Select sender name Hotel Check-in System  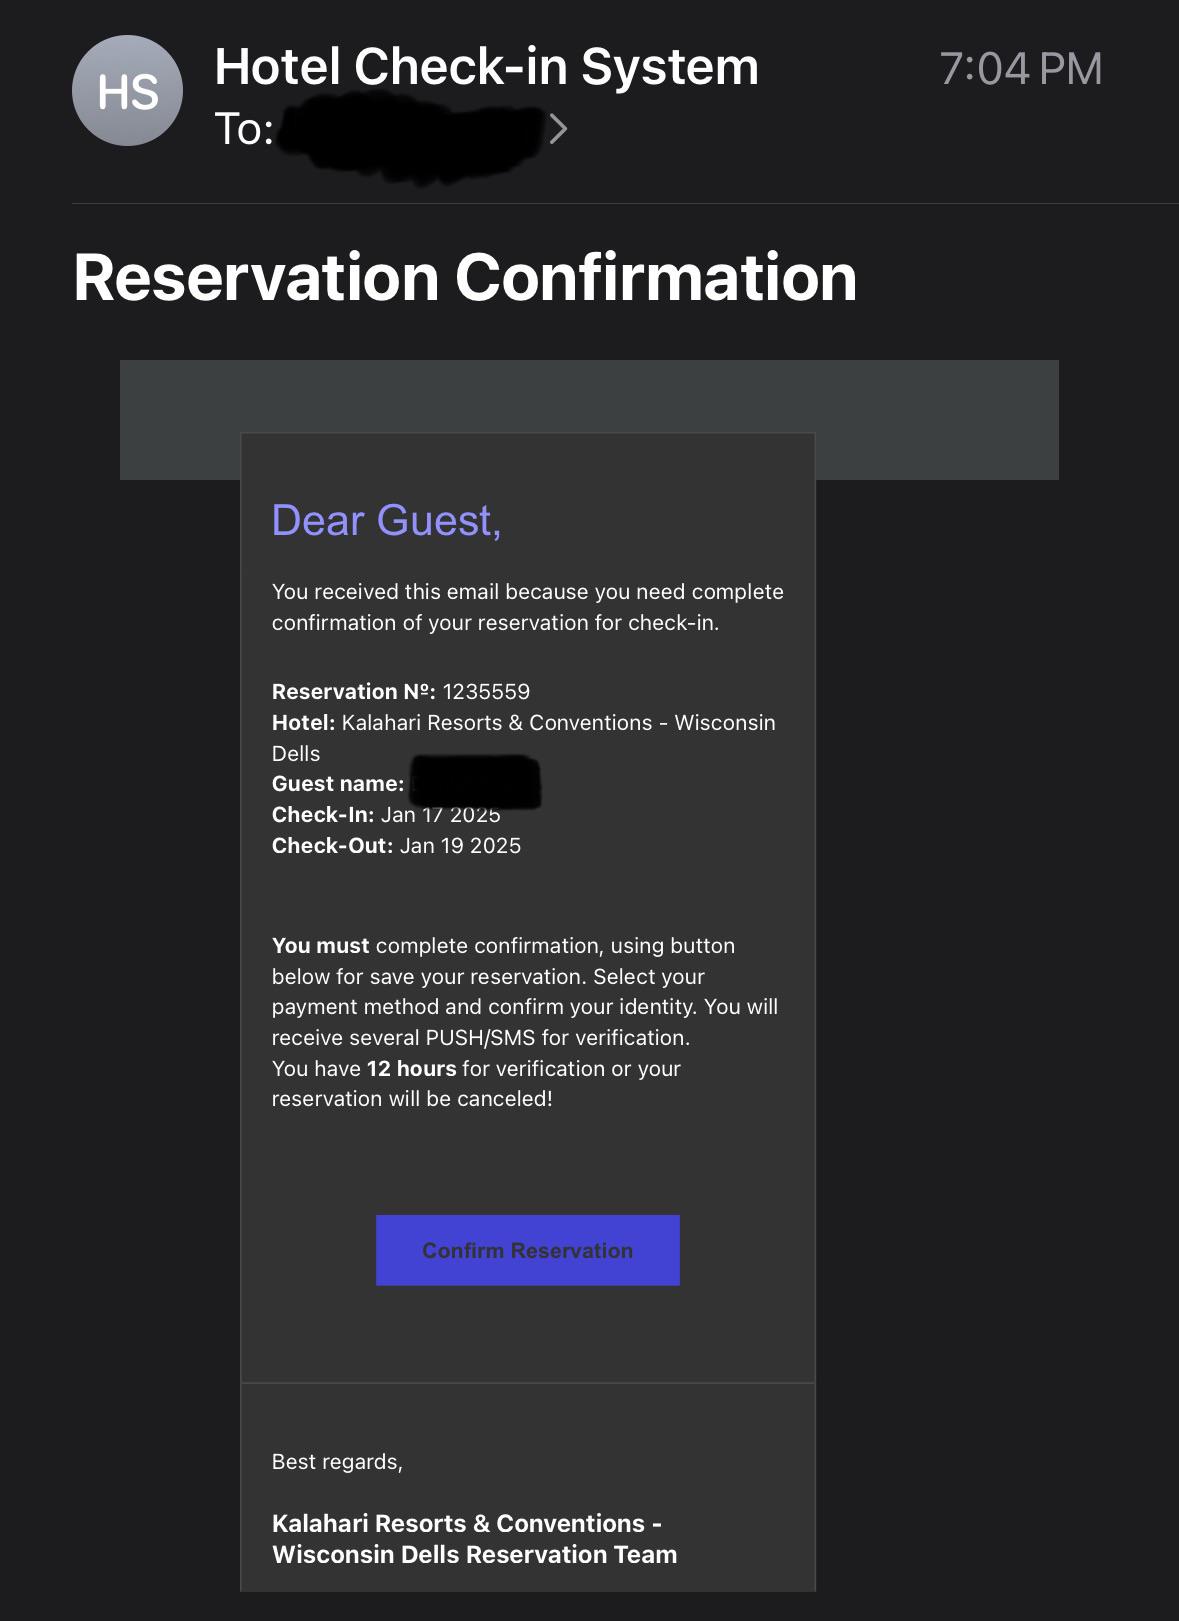click(x=486, y=66)
